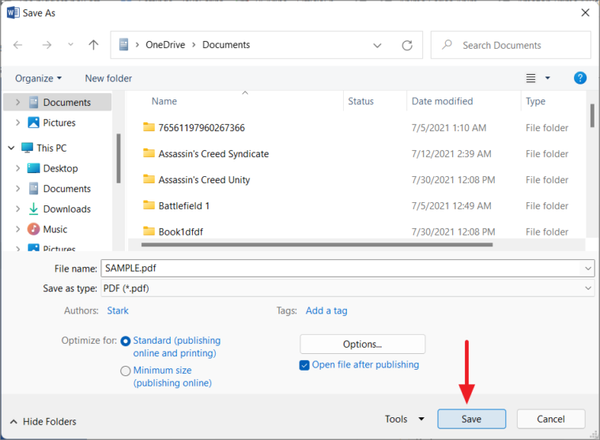600x440 pixels.
Task: Select the Music icon in sidebar
Action: 34,229
